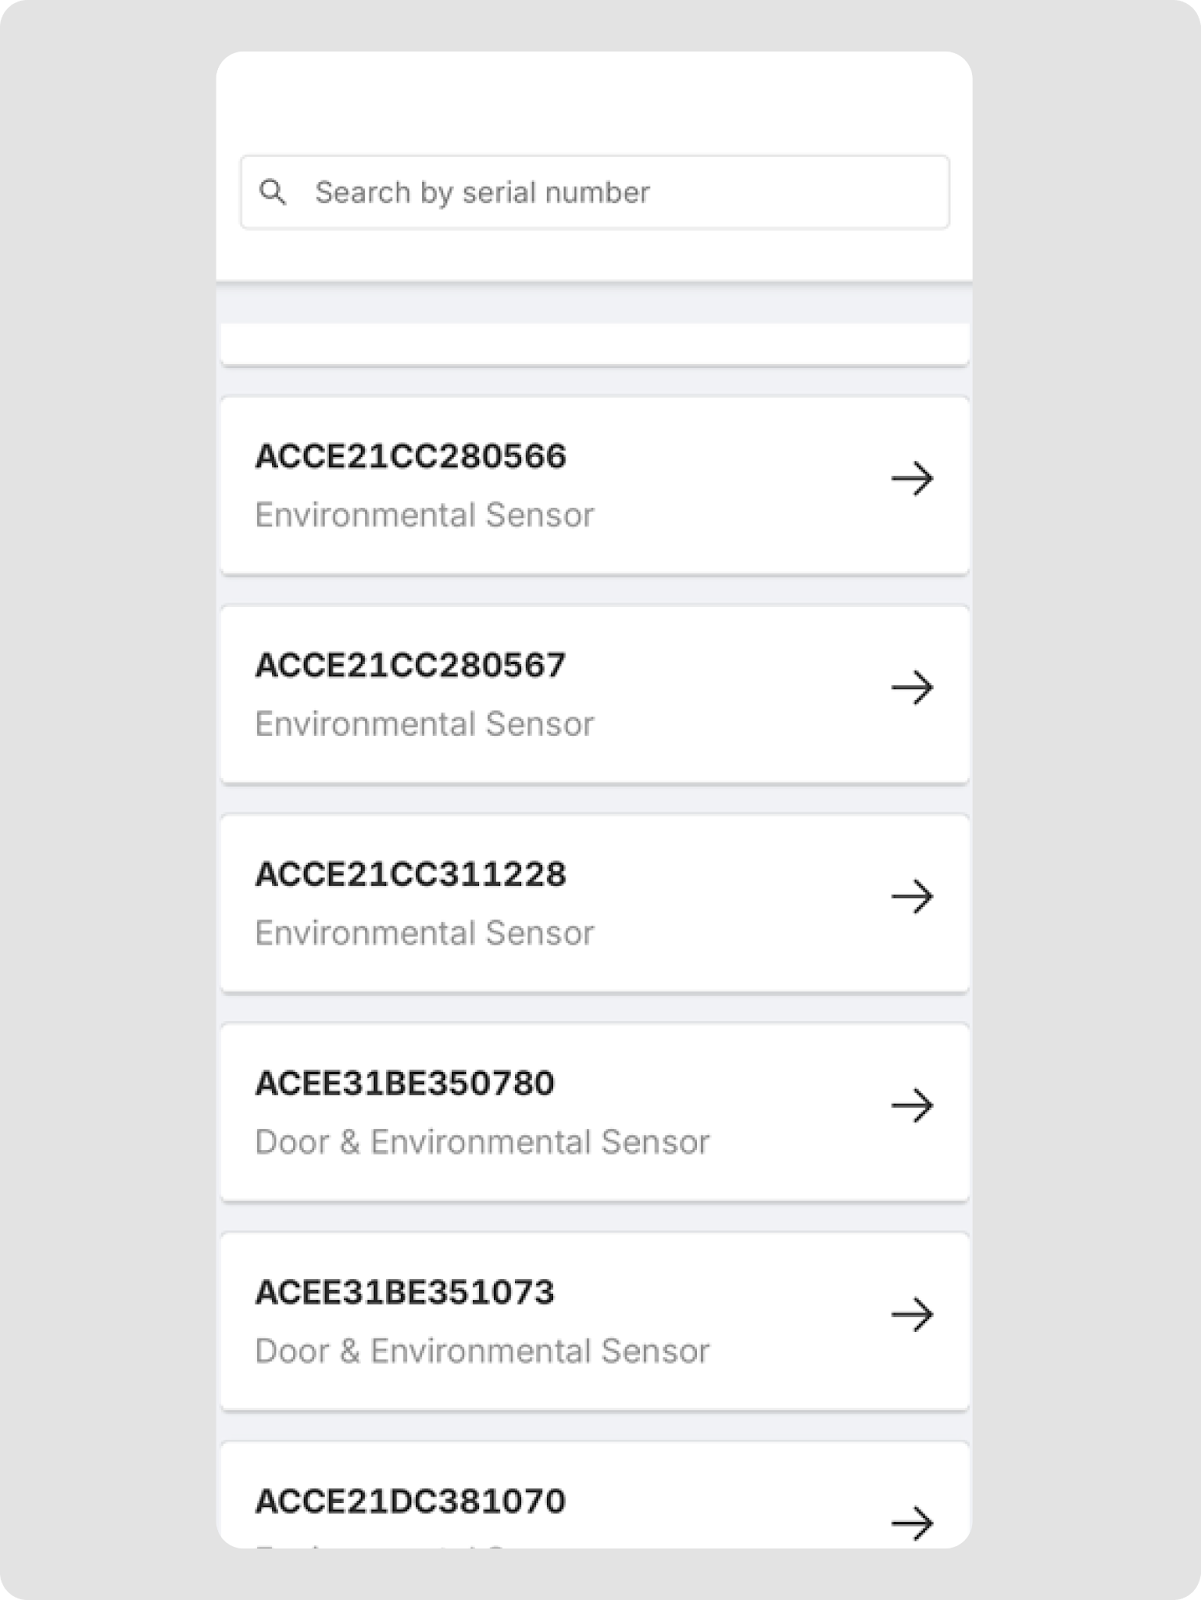This screenshot has height=1600, width=1201.
Task: Open ACCE21DC381070 via its arrow icon
Action: tap(912, 1523)
